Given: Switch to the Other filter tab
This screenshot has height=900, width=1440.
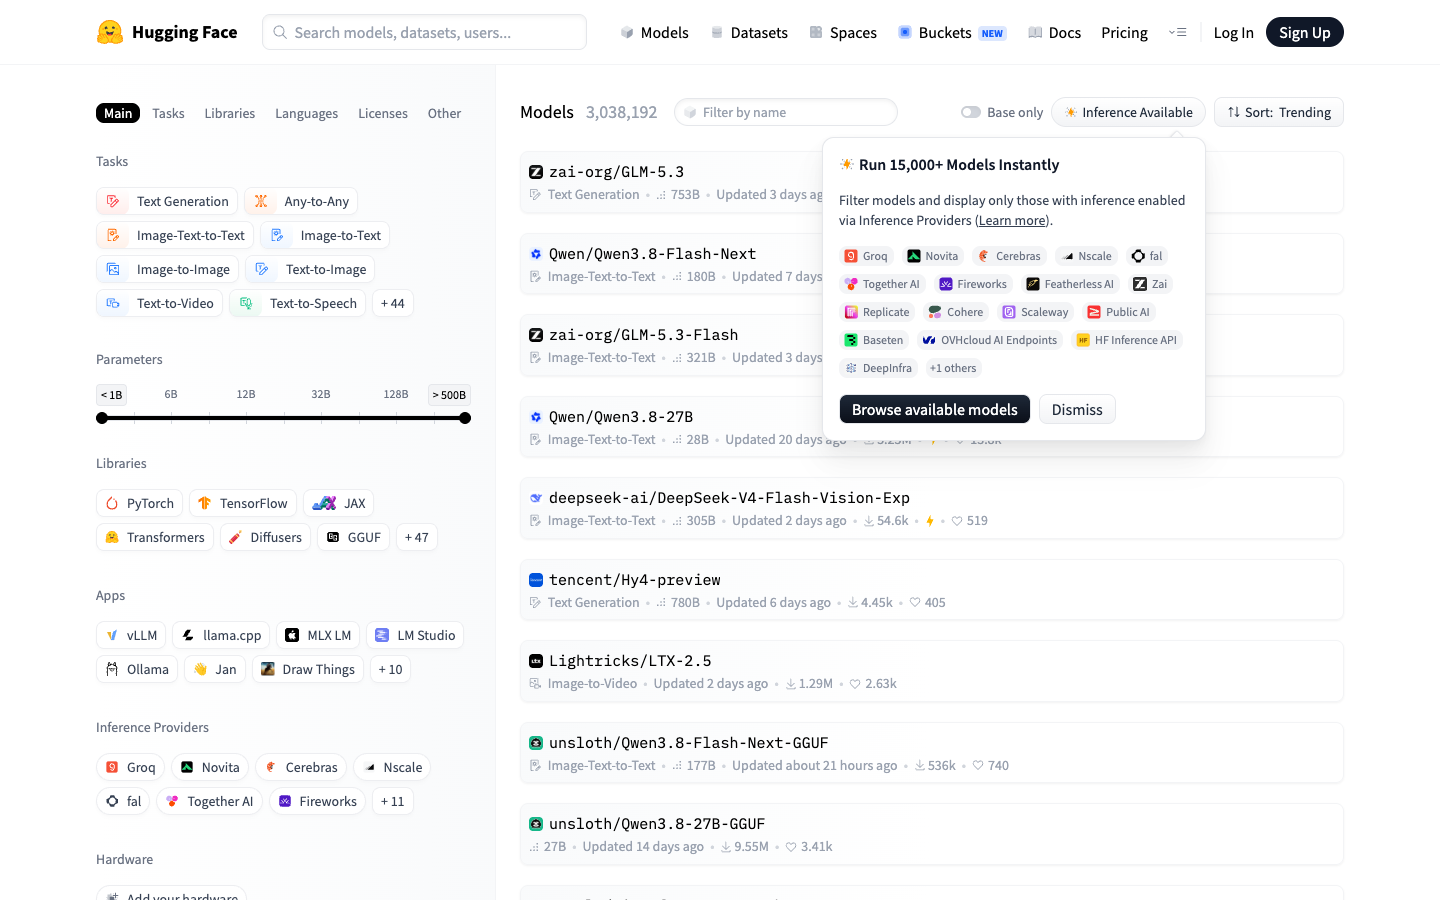Looking at the screenshot, I should click(444, 113).
